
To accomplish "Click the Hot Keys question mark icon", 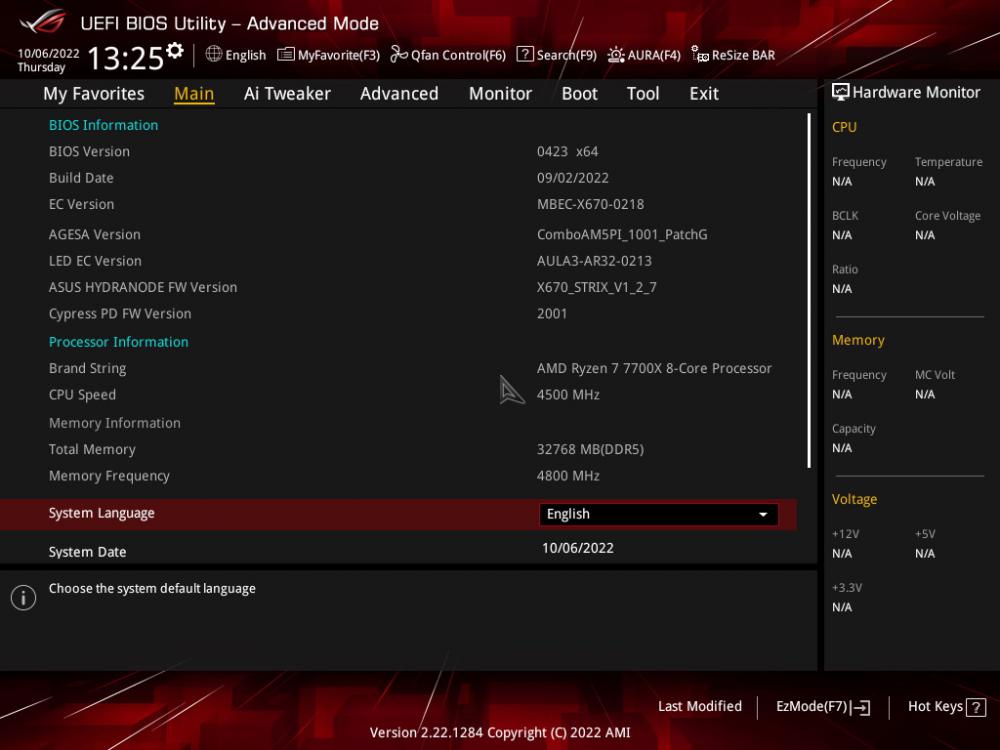I will tap(976, 707).
